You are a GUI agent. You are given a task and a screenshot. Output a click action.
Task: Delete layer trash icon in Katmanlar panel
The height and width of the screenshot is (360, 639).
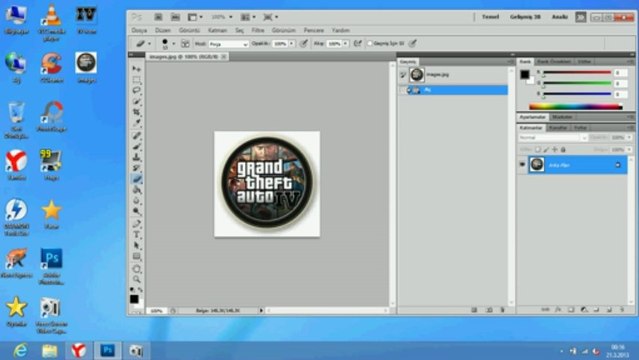(622, 310)
